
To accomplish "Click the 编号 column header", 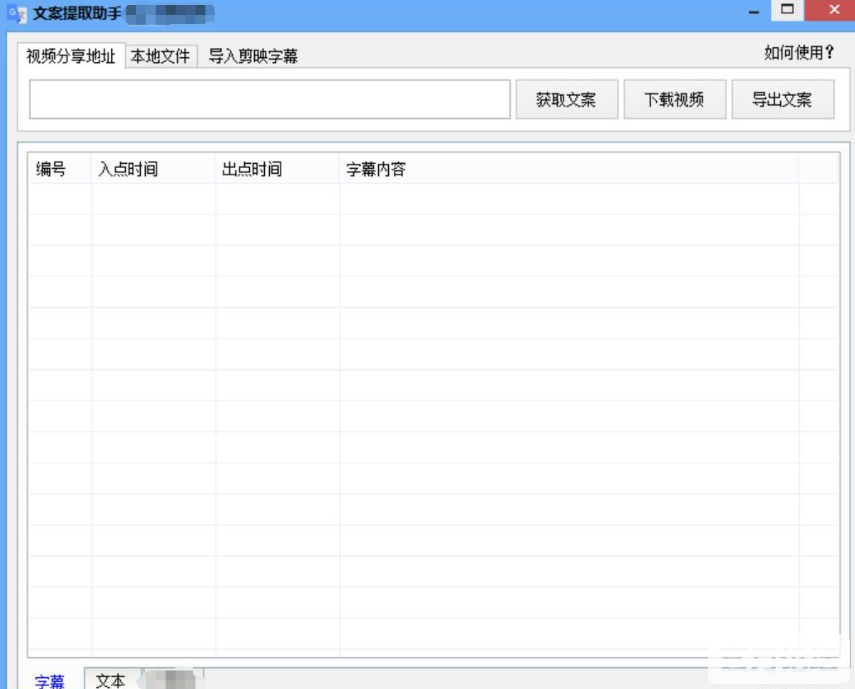I will point(60,169).
